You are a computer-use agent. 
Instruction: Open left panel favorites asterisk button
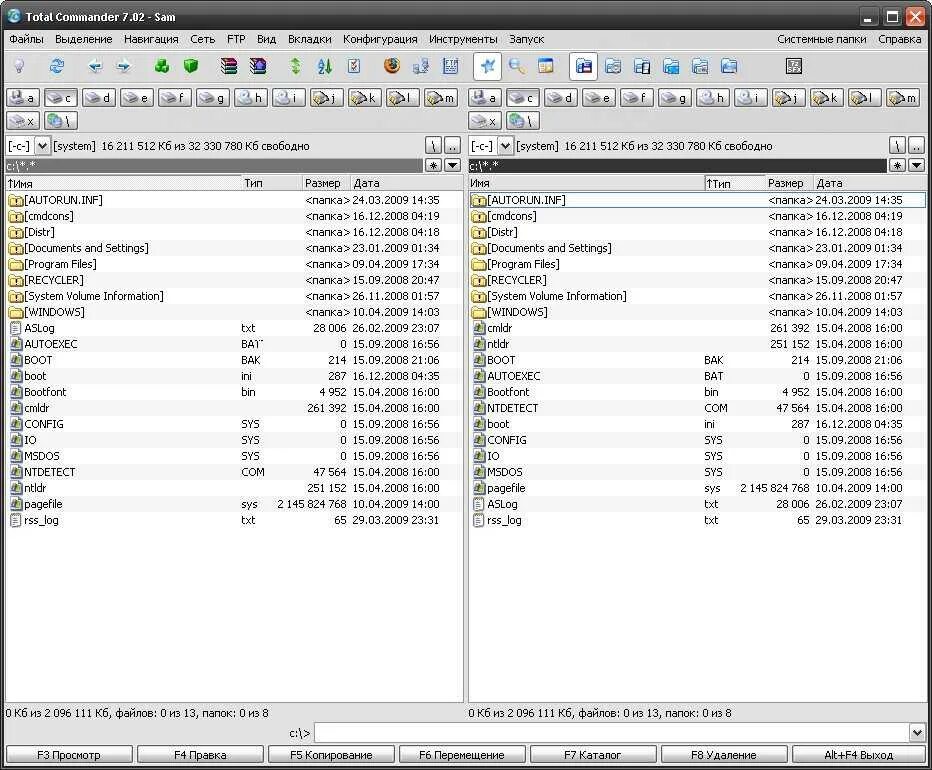[434, 165]
